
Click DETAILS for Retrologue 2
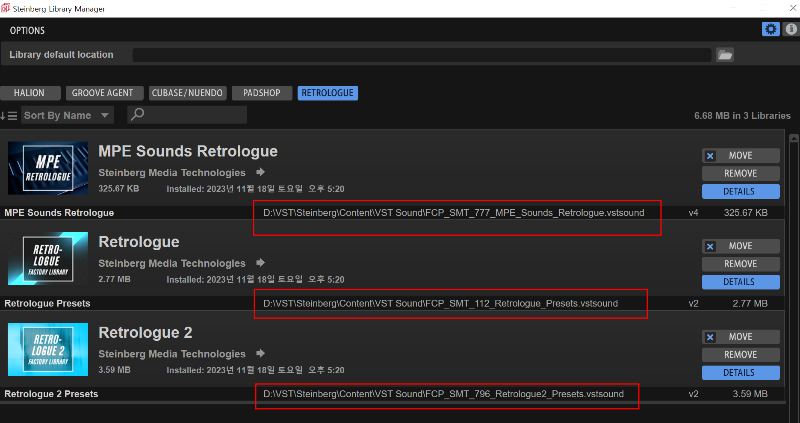pos(741,372)
